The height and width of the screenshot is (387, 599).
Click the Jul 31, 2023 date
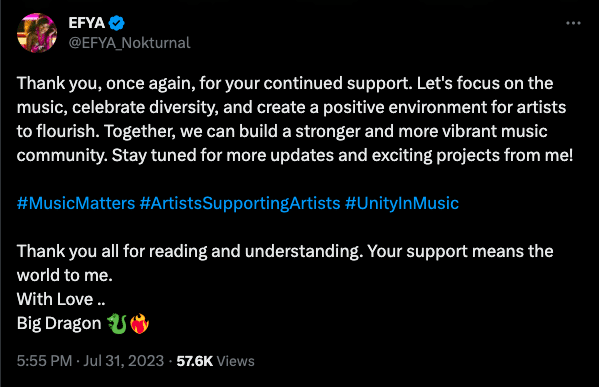coord(123,361)
